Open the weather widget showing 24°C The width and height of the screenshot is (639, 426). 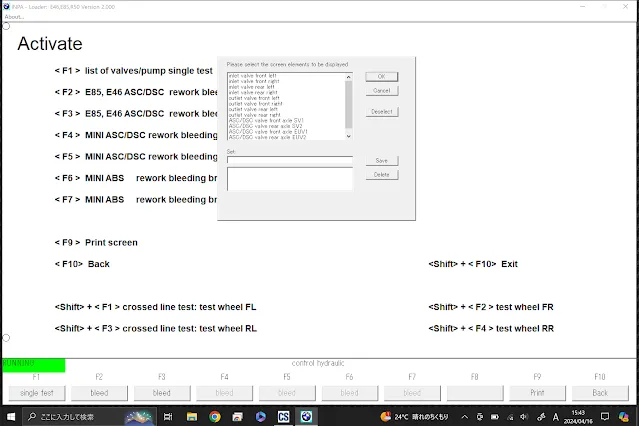pos(414,417)
